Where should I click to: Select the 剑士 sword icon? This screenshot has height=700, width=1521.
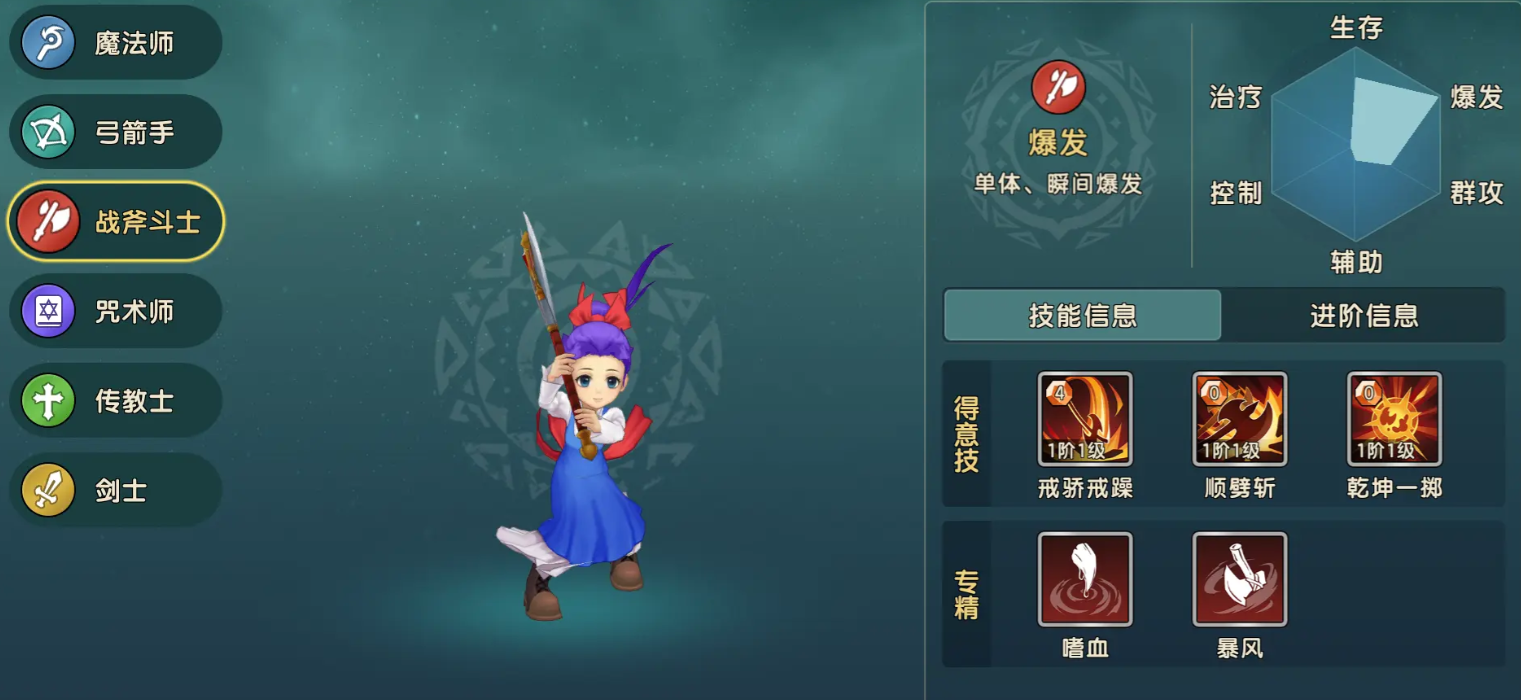click(x=48, y=491)
